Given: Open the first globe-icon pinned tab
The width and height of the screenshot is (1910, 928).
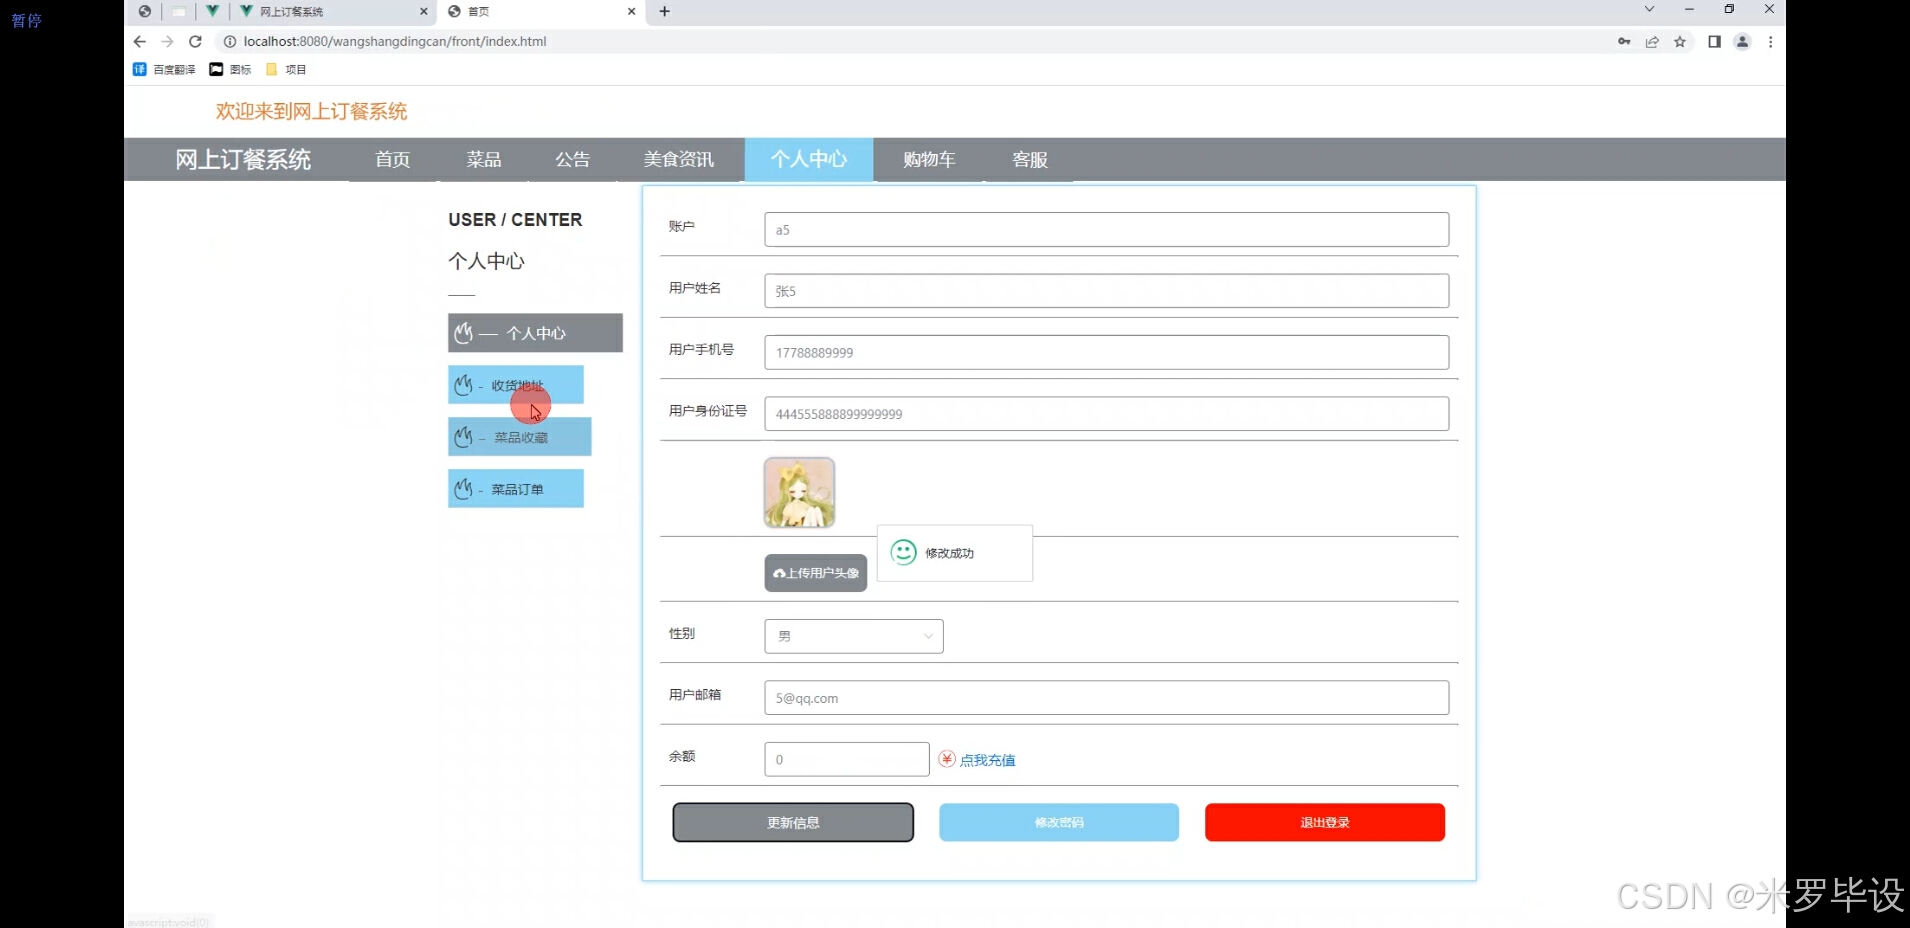Looking at the screenshot, I should click(145, 11).
